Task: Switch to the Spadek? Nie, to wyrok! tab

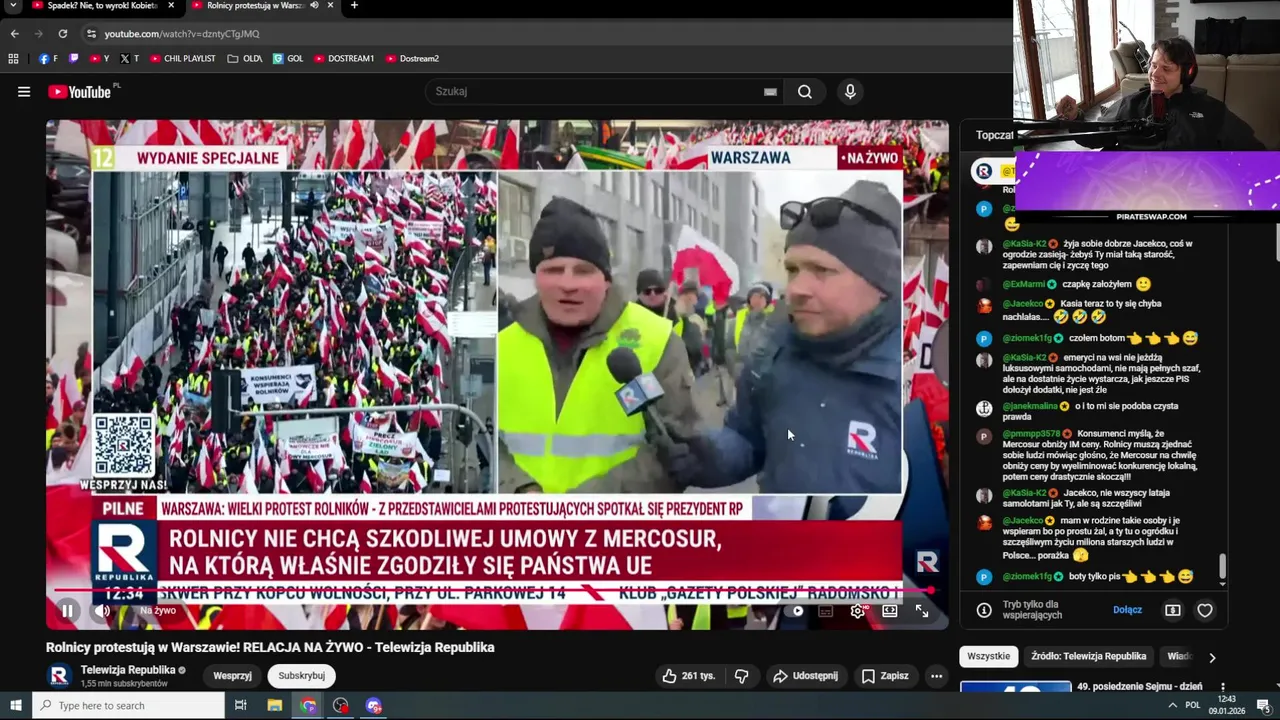Action: pos(103,6)
